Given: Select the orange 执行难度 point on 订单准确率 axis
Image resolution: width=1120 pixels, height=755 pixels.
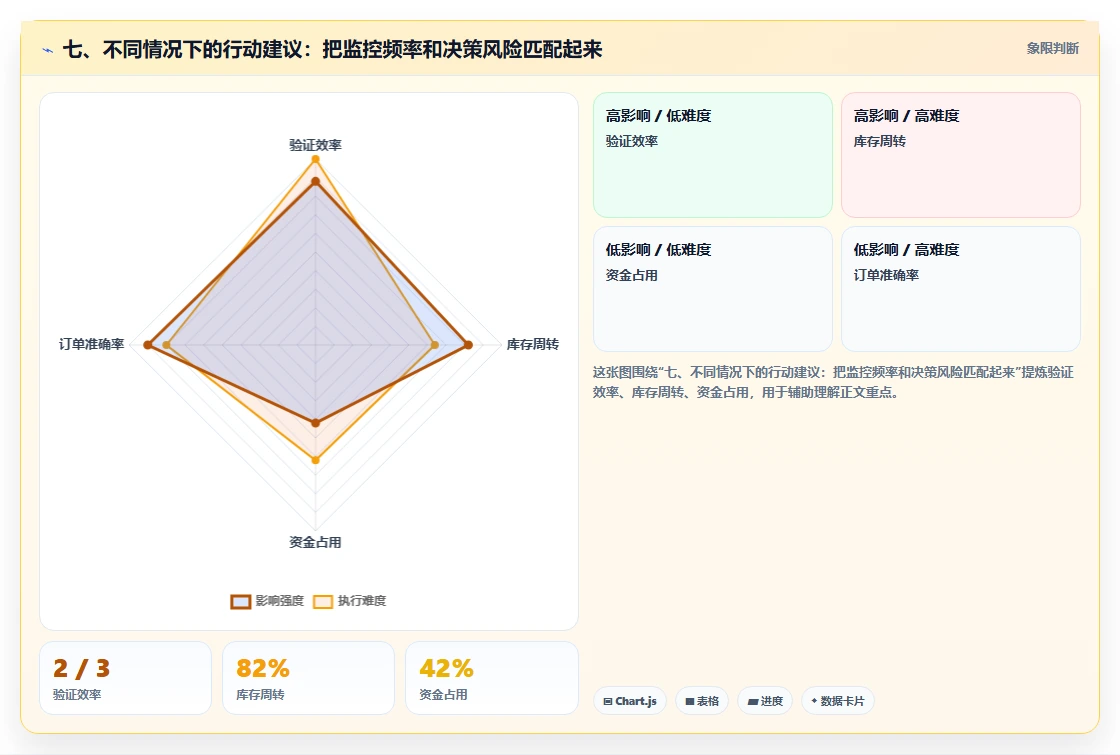Looking at the screenshot, I should point(166,345).
